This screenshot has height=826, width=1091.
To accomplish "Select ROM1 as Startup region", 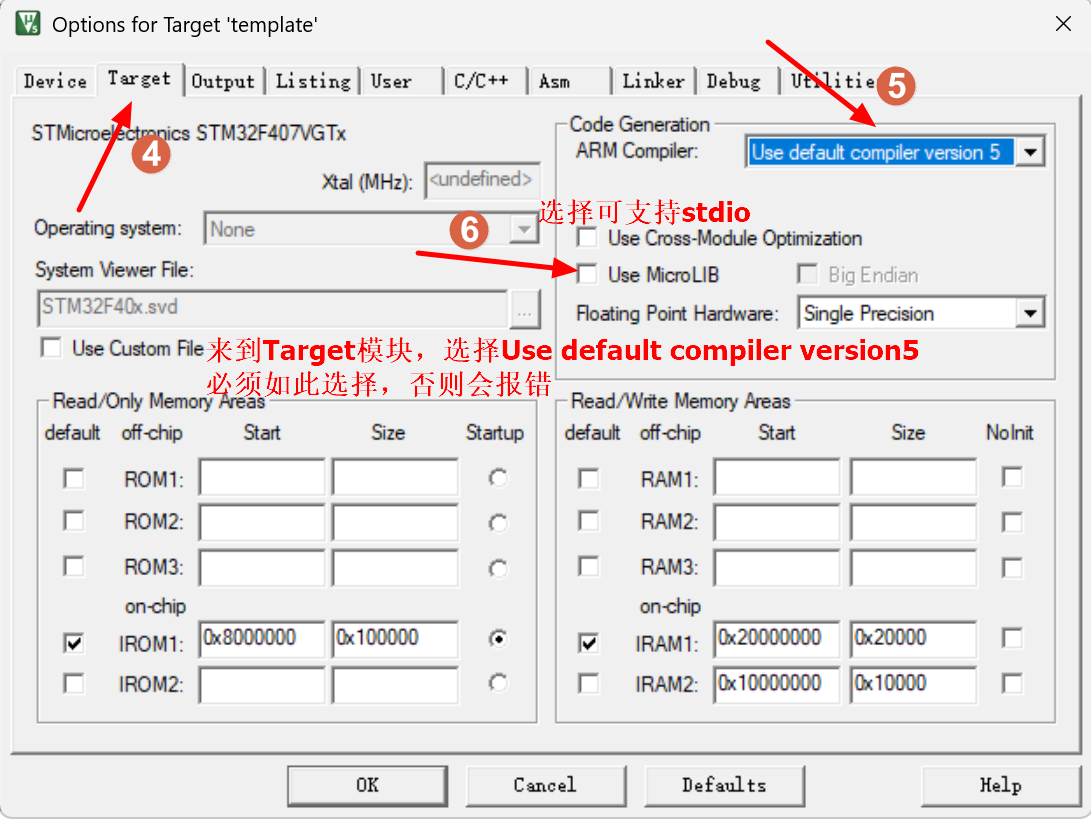I will click(497, 478).
